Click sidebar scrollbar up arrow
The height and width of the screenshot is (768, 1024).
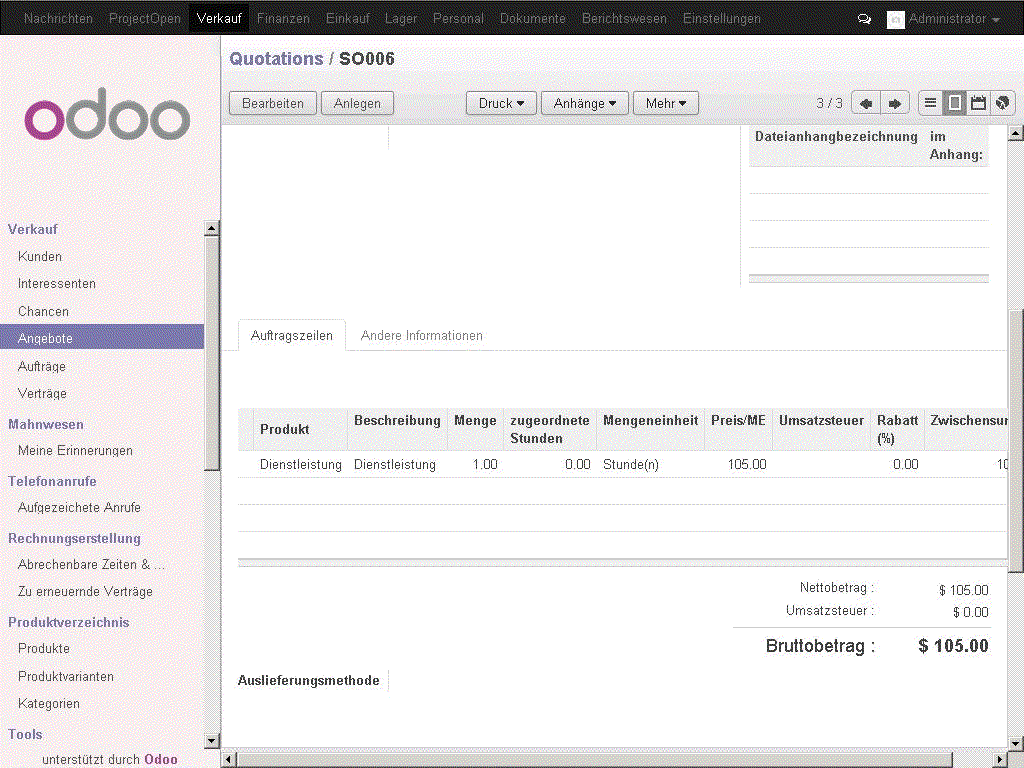(212, 229)
